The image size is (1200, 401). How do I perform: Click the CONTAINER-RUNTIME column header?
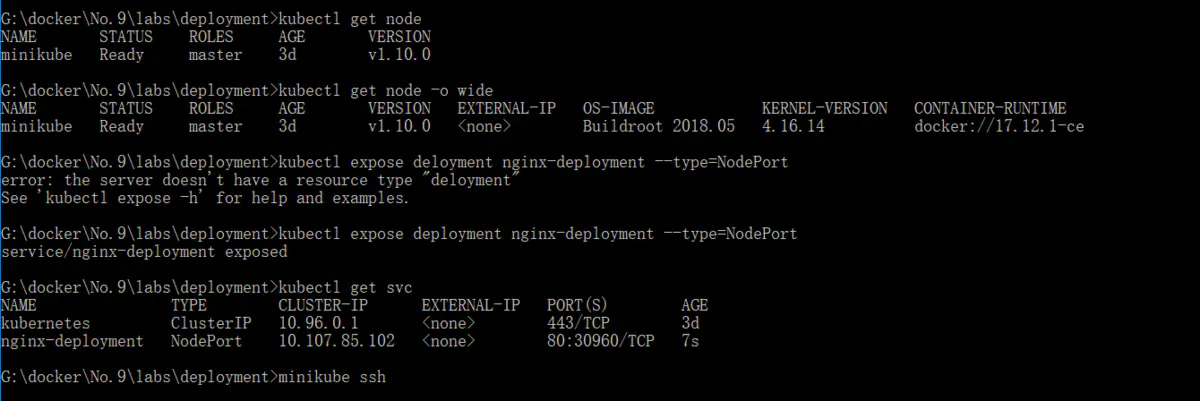(990, 108)
